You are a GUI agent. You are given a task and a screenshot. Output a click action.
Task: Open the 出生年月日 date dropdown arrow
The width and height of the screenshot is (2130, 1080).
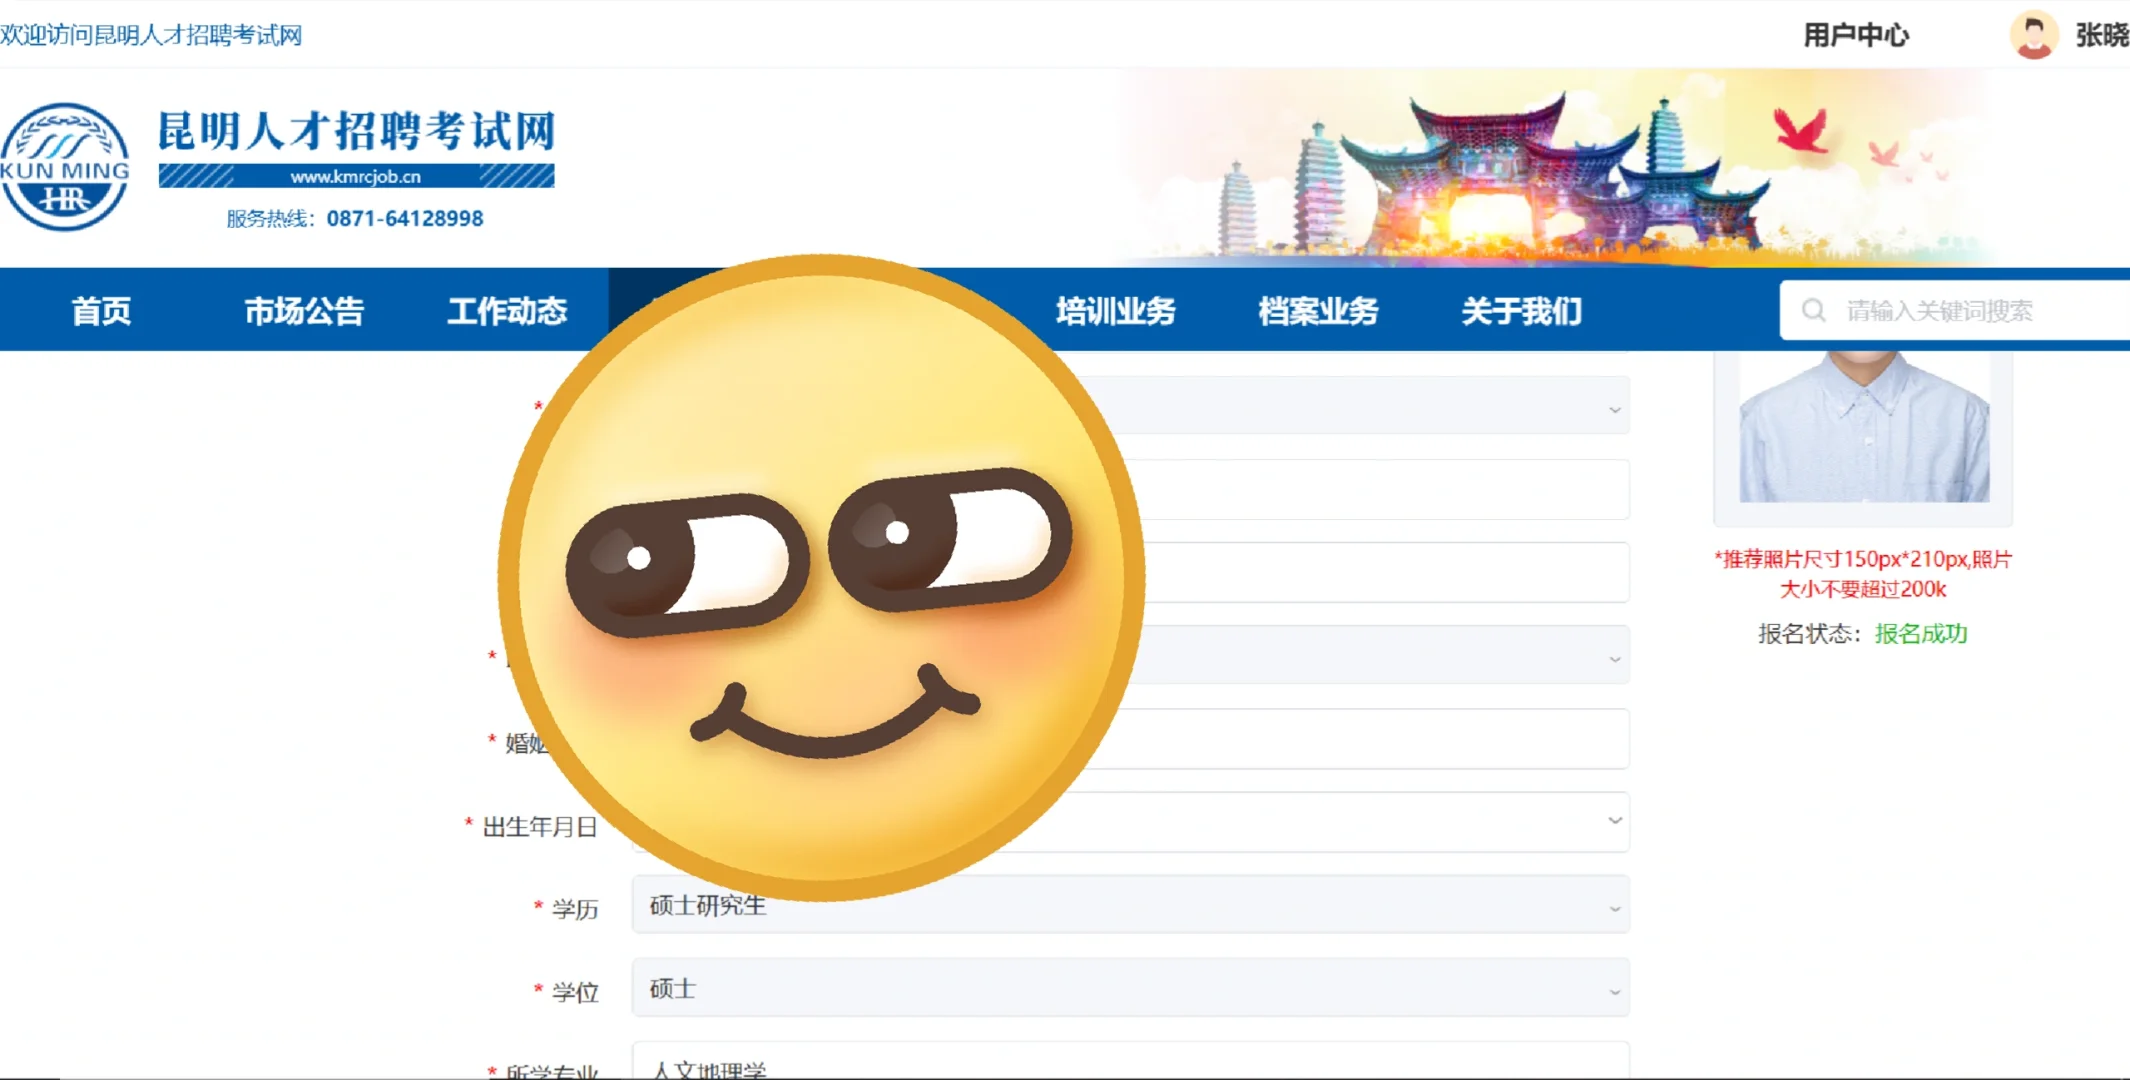tap(1614, 821)
